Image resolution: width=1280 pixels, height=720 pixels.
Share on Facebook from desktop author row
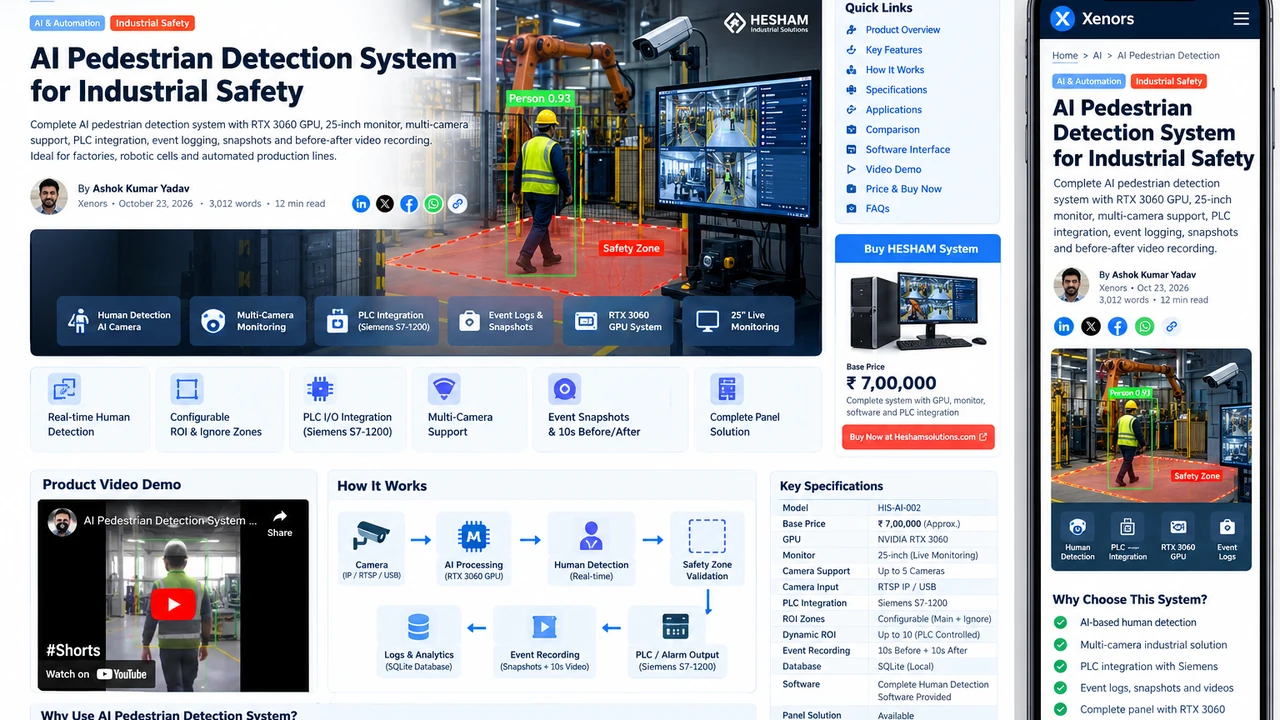click(409, 204)
